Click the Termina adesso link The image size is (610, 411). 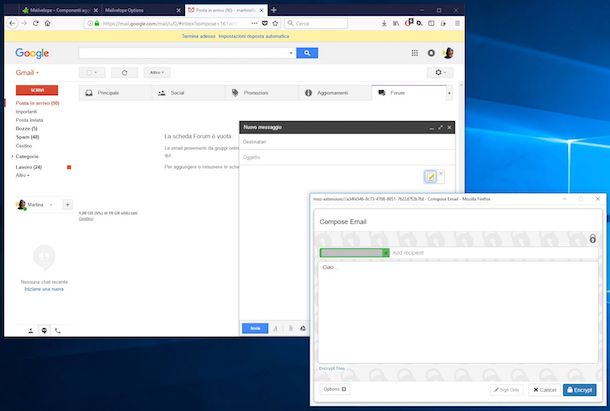click(x=198, y=36)
